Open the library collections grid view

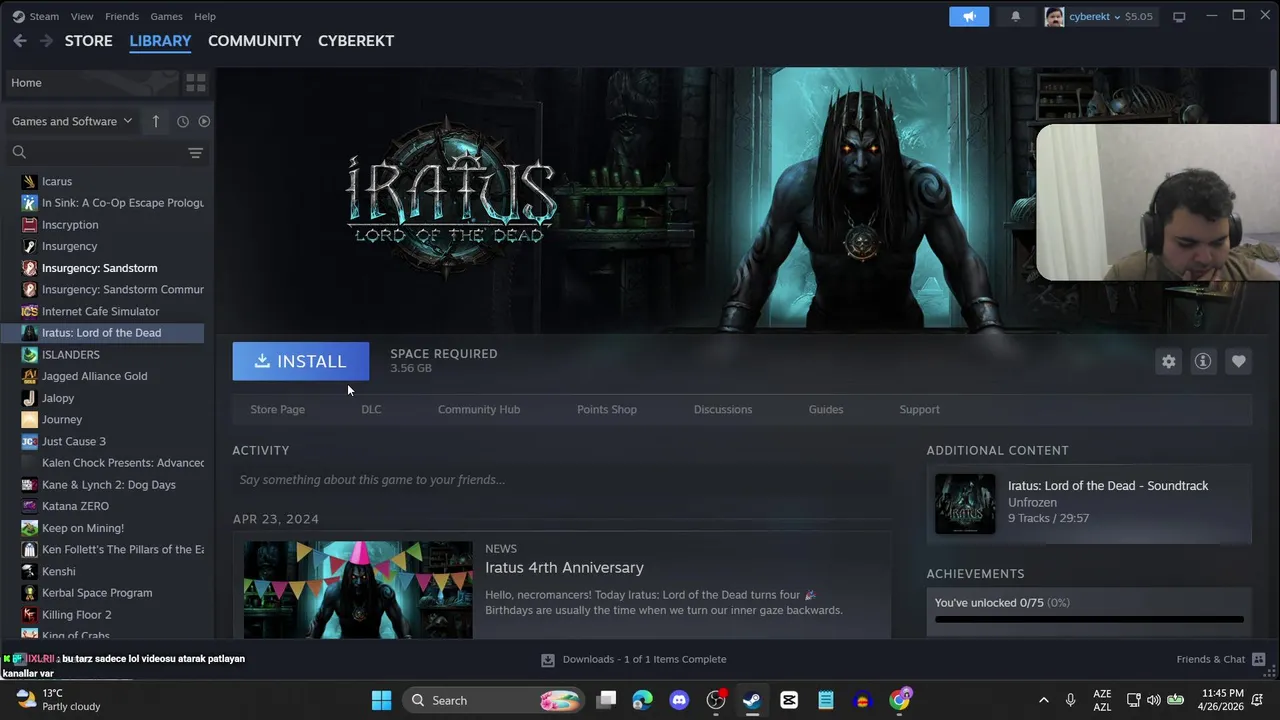tap(196, 83)
